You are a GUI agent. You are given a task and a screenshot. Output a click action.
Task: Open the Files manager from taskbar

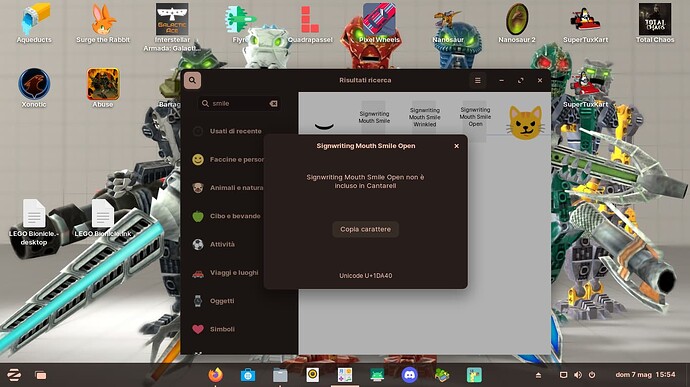click(280, 375)
